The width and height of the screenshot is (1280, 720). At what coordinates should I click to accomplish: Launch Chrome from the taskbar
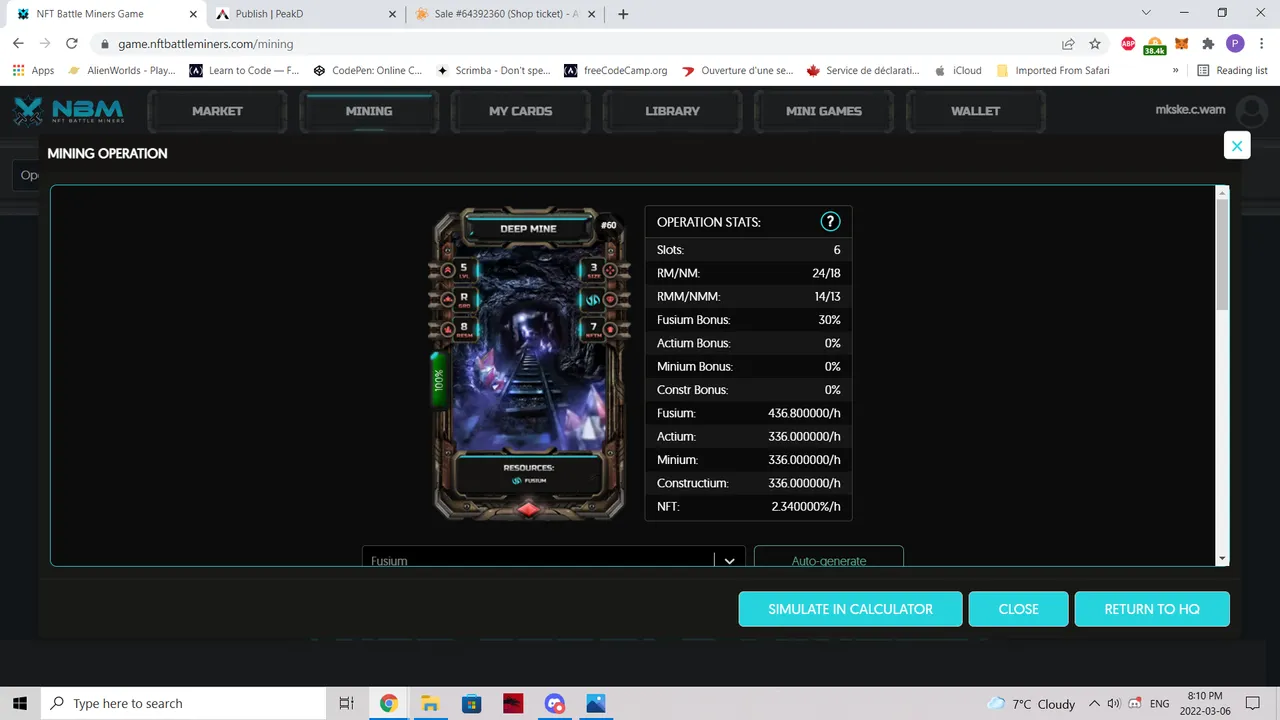[x=388, y=703]
